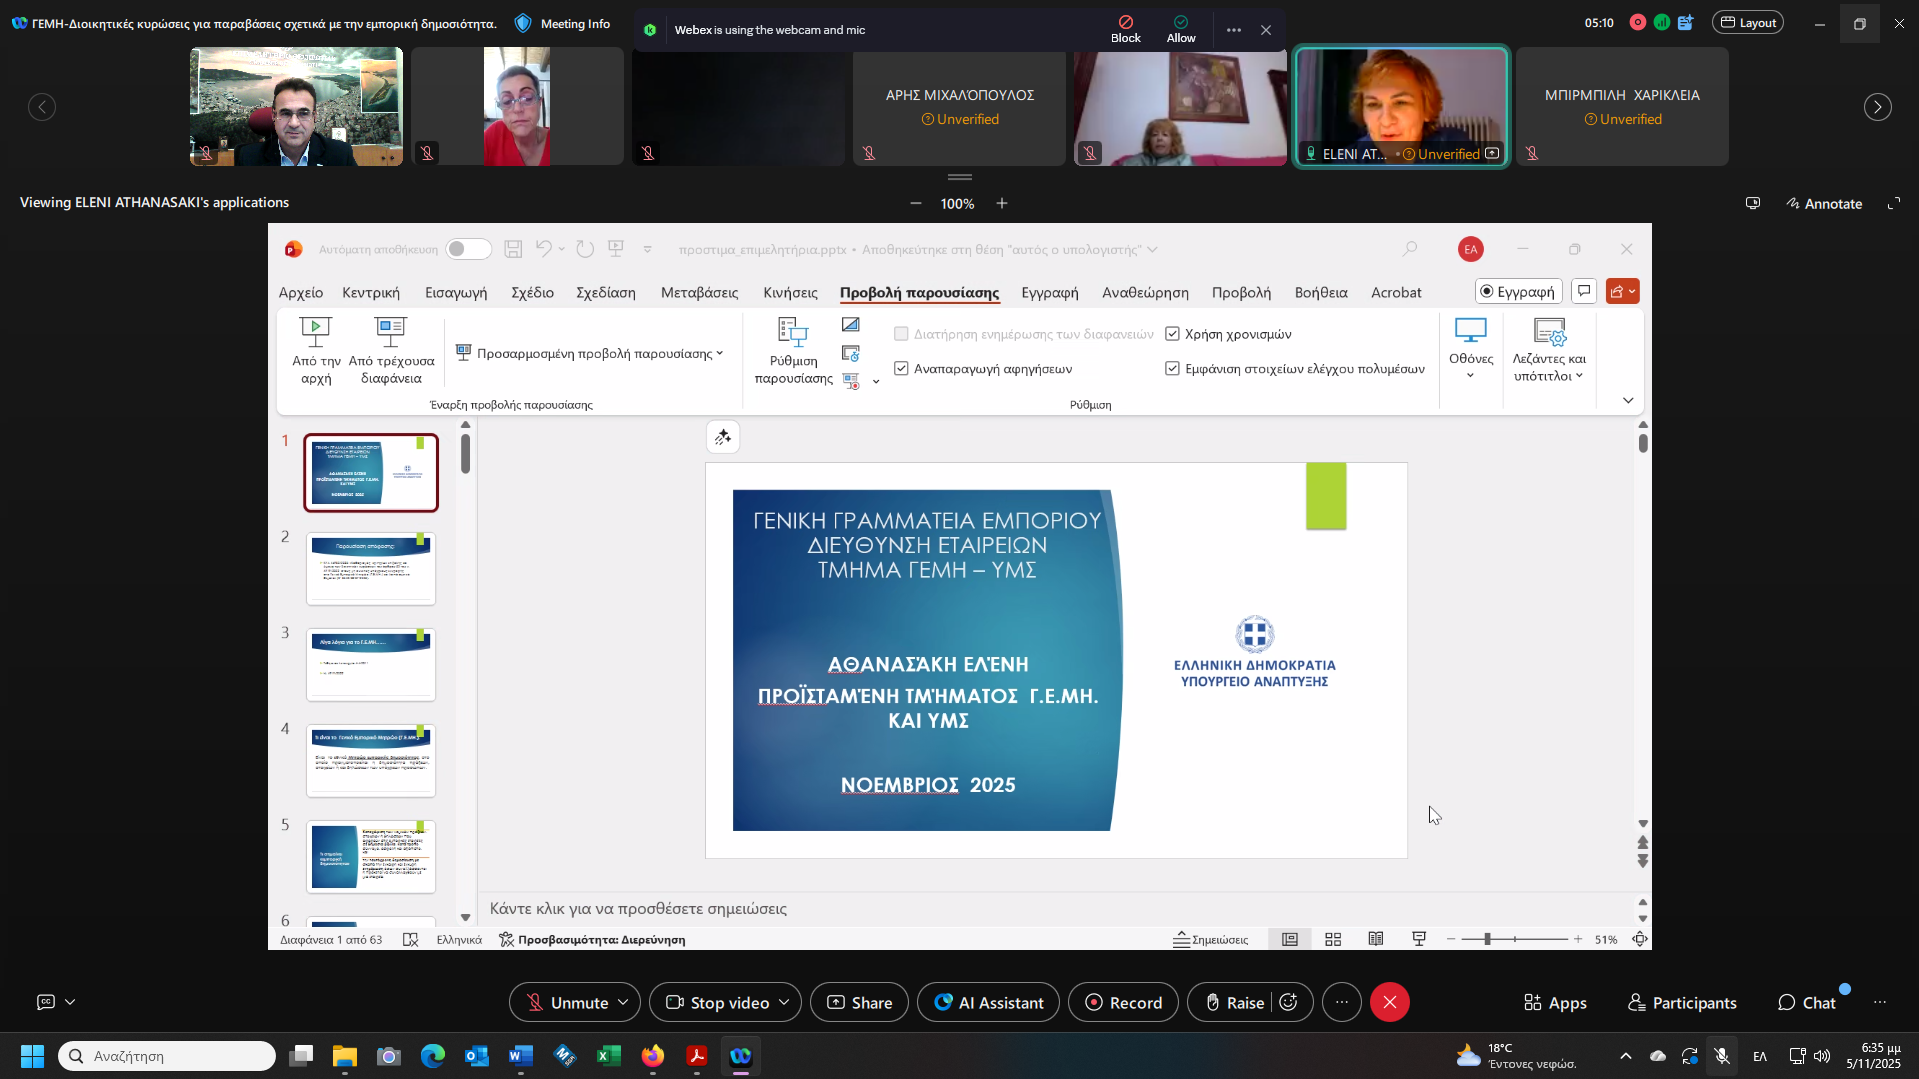Toggle the Αυτόματη αποθήκευση switch
1919x1079 pixels.
tap(468, 249)
